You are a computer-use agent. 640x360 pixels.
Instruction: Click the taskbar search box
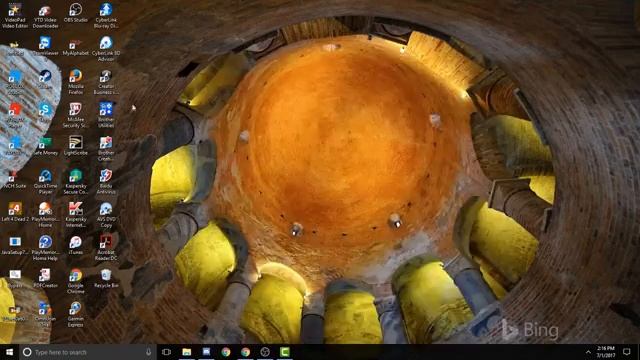click(x=87, y=352)
